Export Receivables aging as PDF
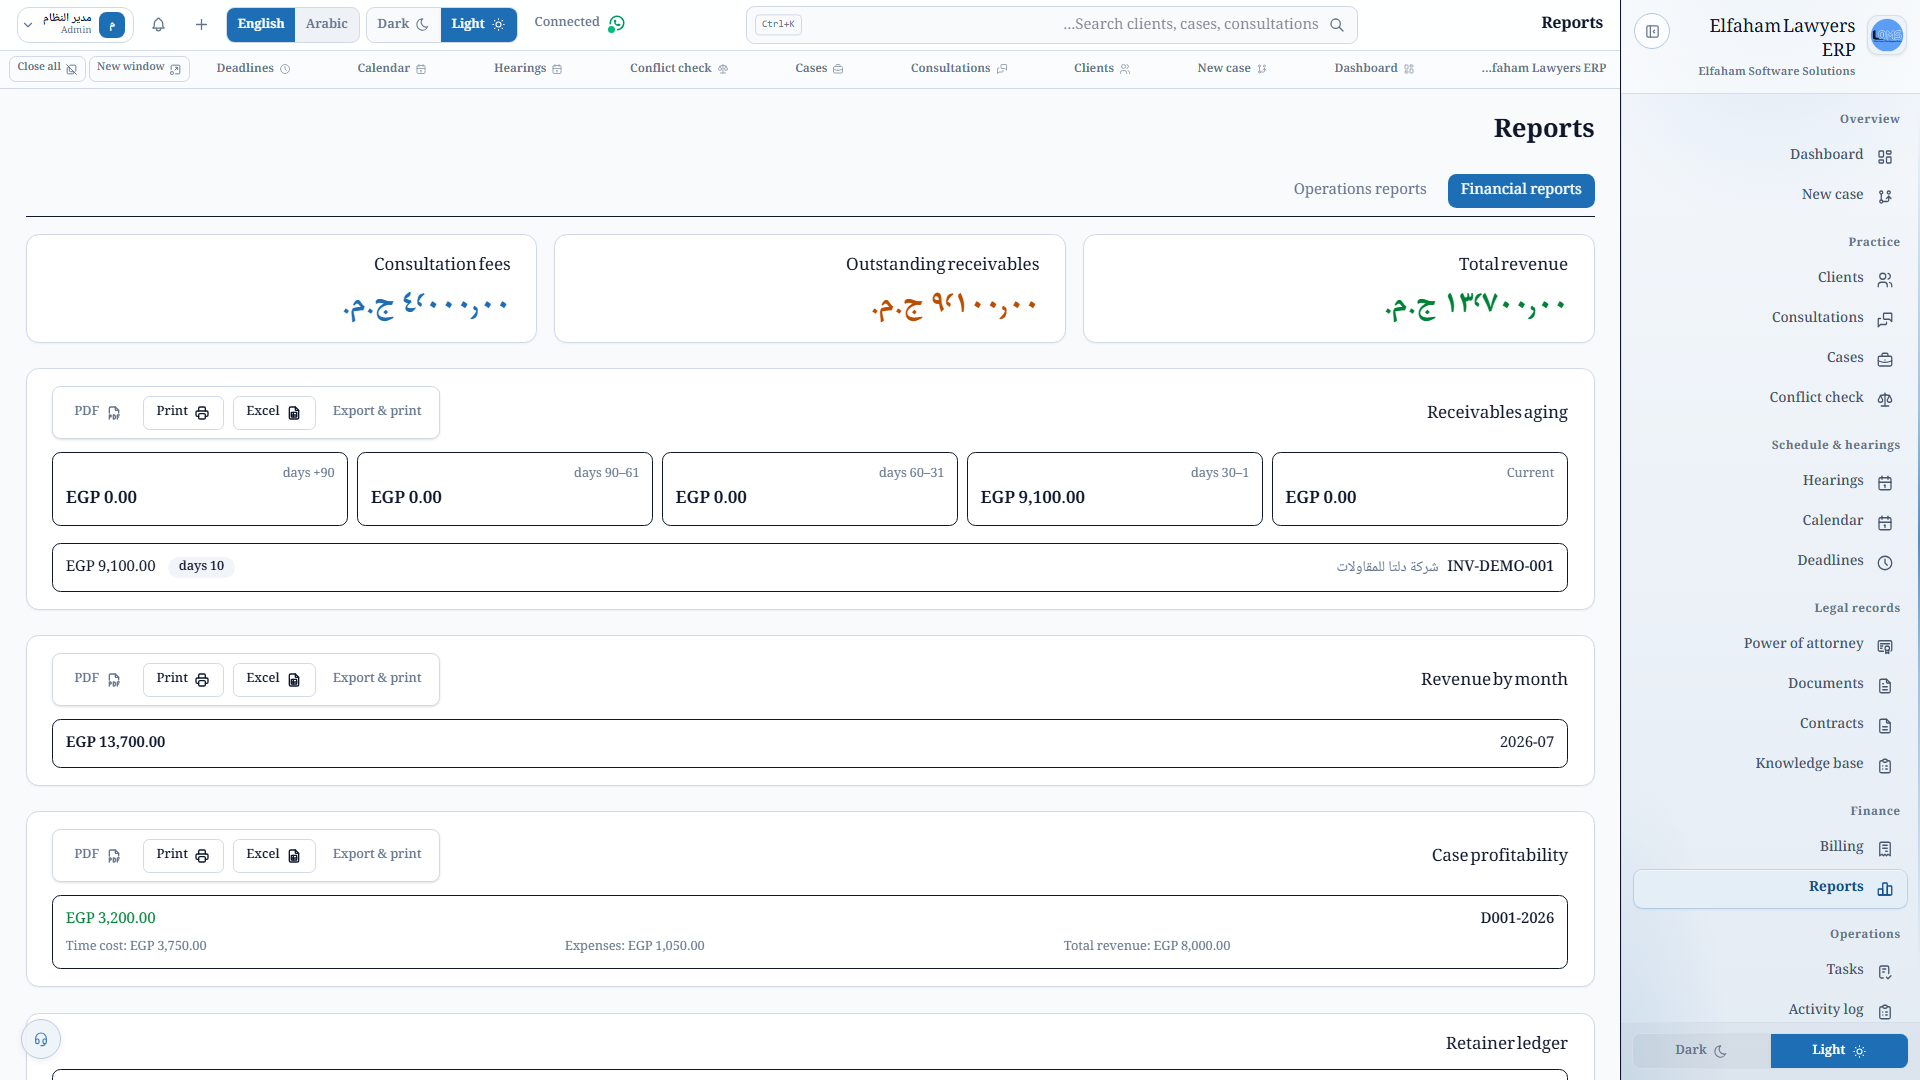Image resolution: width=1920 pixels, height=1080 pixels. coord(97,412)
